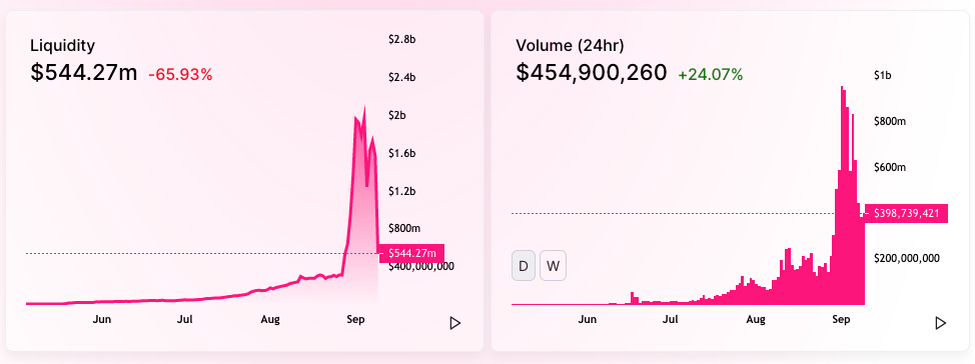Click the play icon under Liquidity chart
This screenshot has height=364, width=975.
[455, 323]
